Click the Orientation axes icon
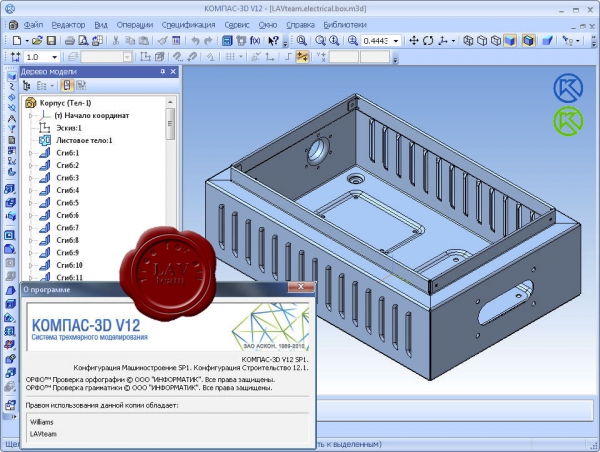This screenshot has height=452, width=600. click(443, 41)
